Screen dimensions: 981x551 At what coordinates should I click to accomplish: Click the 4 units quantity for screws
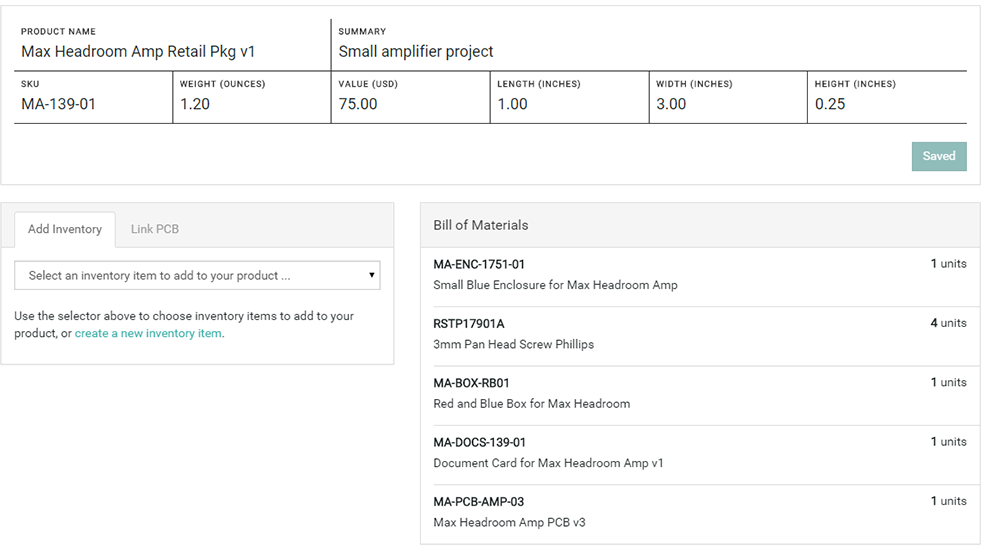click(948, 323)
